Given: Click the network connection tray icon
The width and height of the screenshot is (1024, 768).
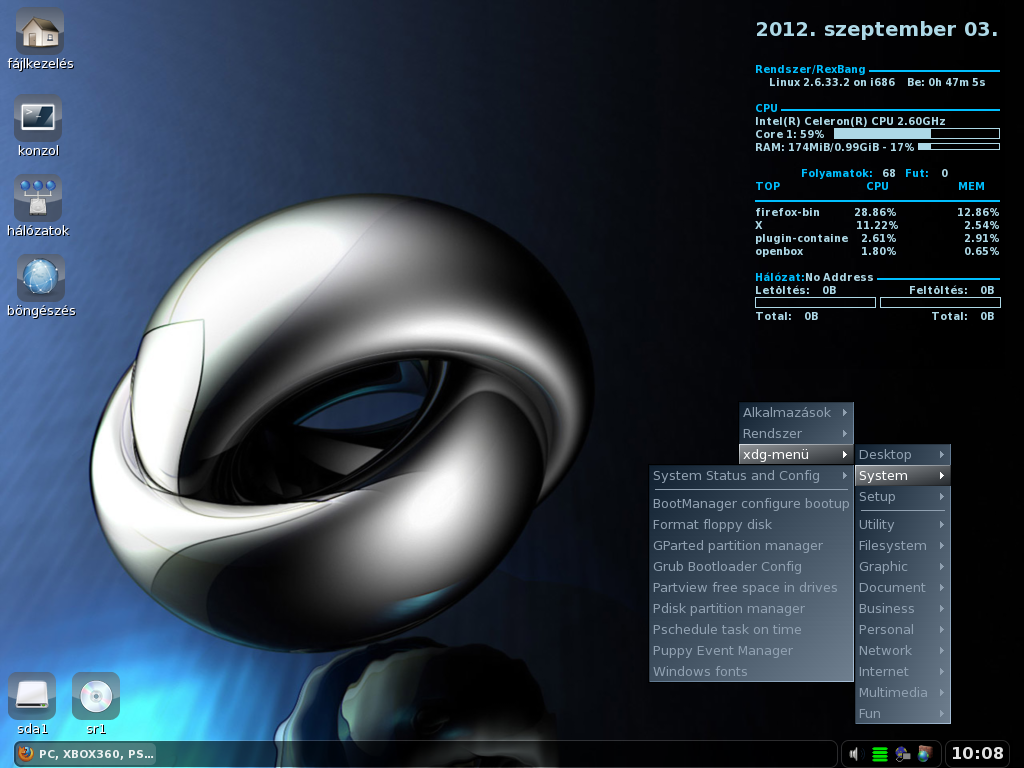Looking at the screenshot, I should [x=903, y=754].
